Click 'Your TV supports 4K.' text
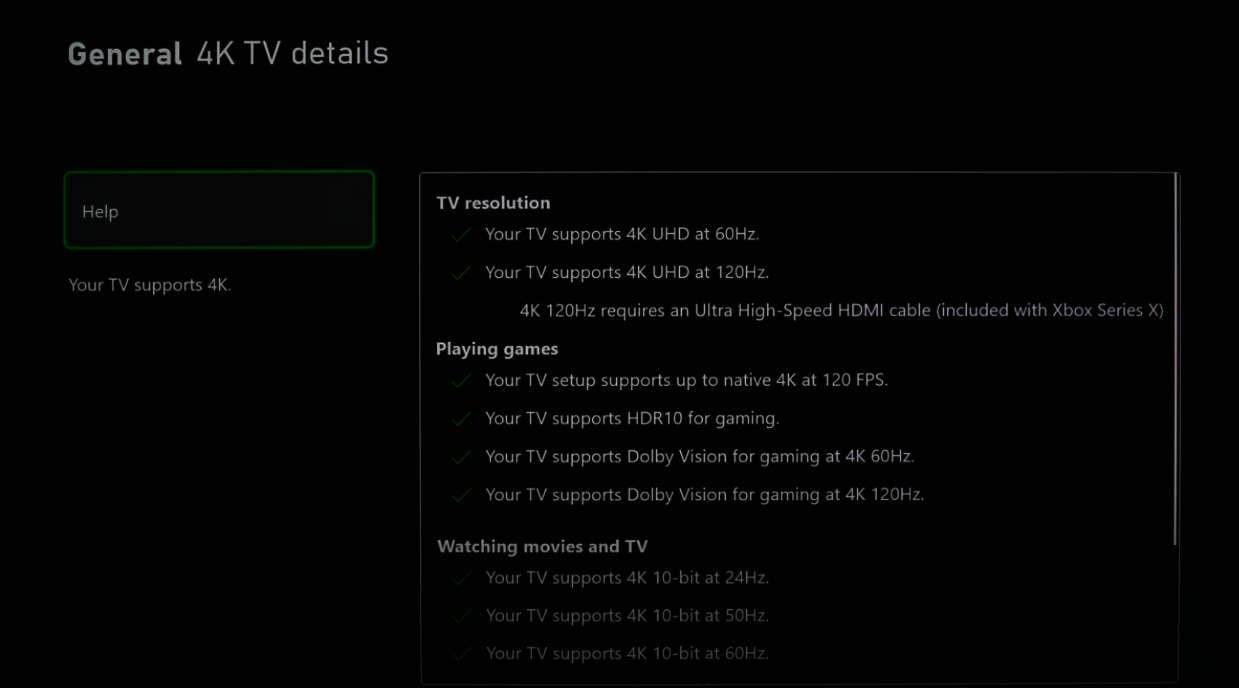This screenshot has width=1239, height=688. pyautogui.click(x=149, y=285)
